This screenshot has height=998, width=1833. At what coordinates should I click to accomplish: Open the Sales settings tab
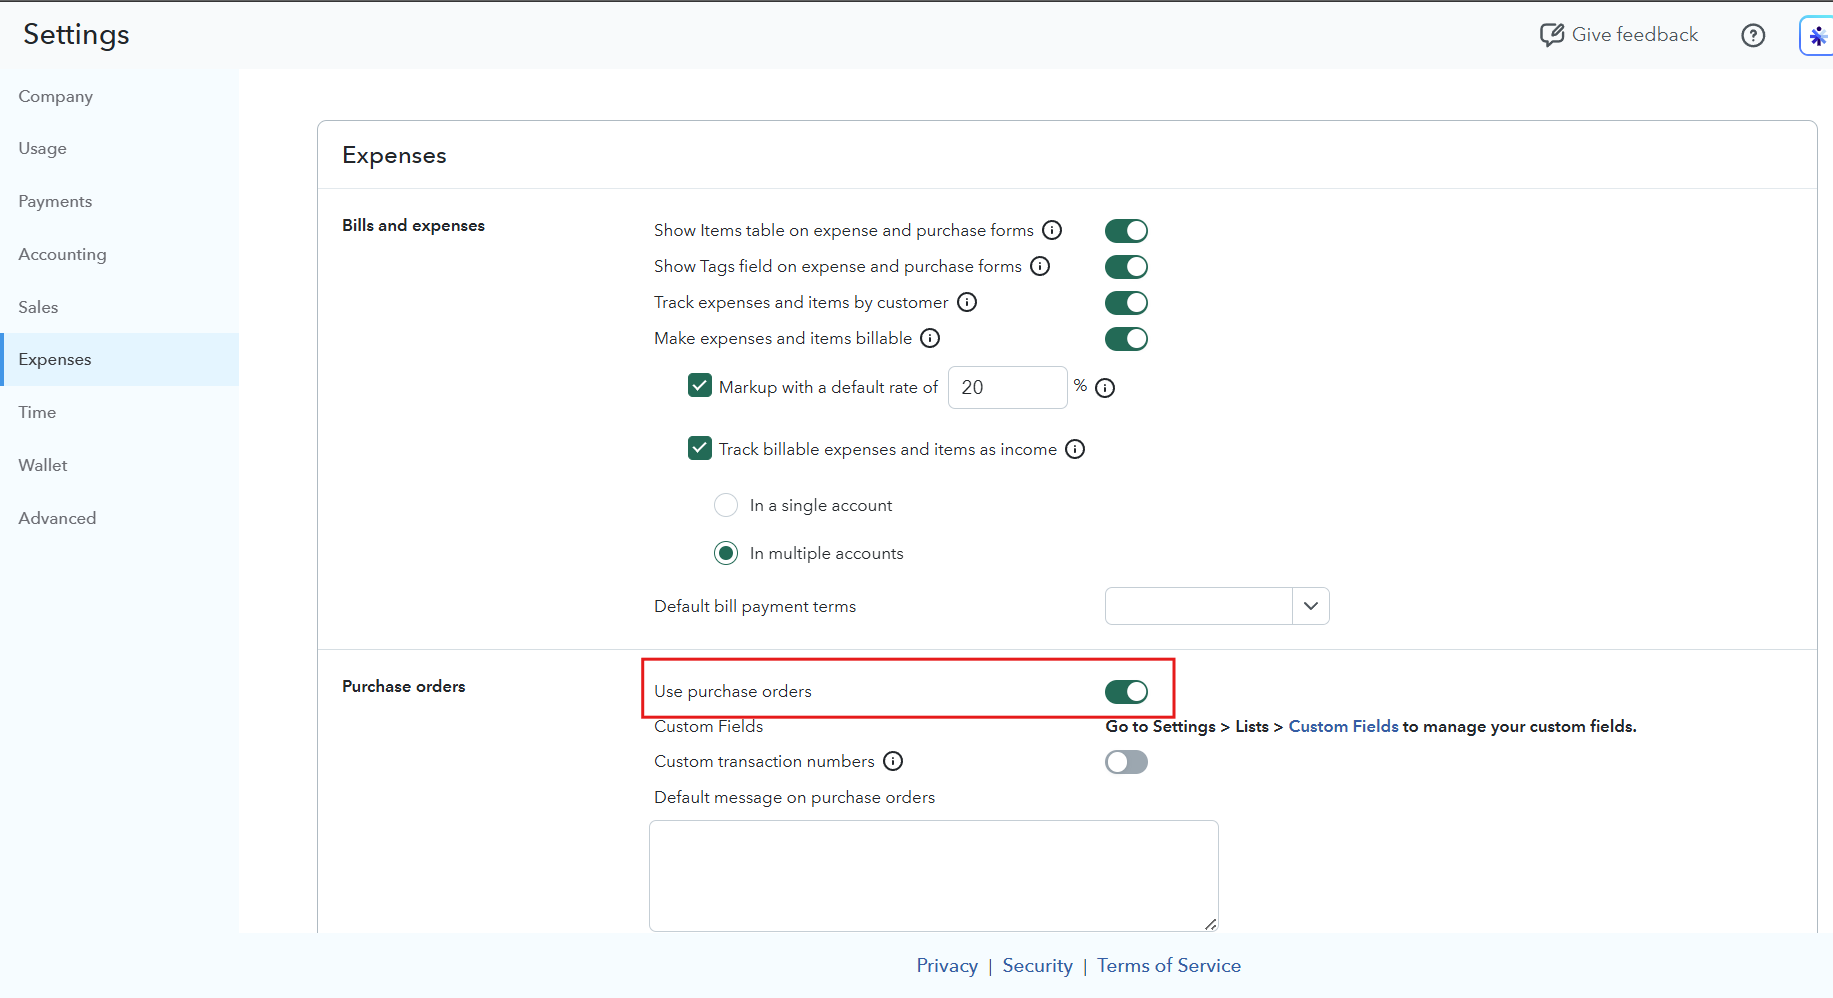pyautogui.click(x=120, y=307)
